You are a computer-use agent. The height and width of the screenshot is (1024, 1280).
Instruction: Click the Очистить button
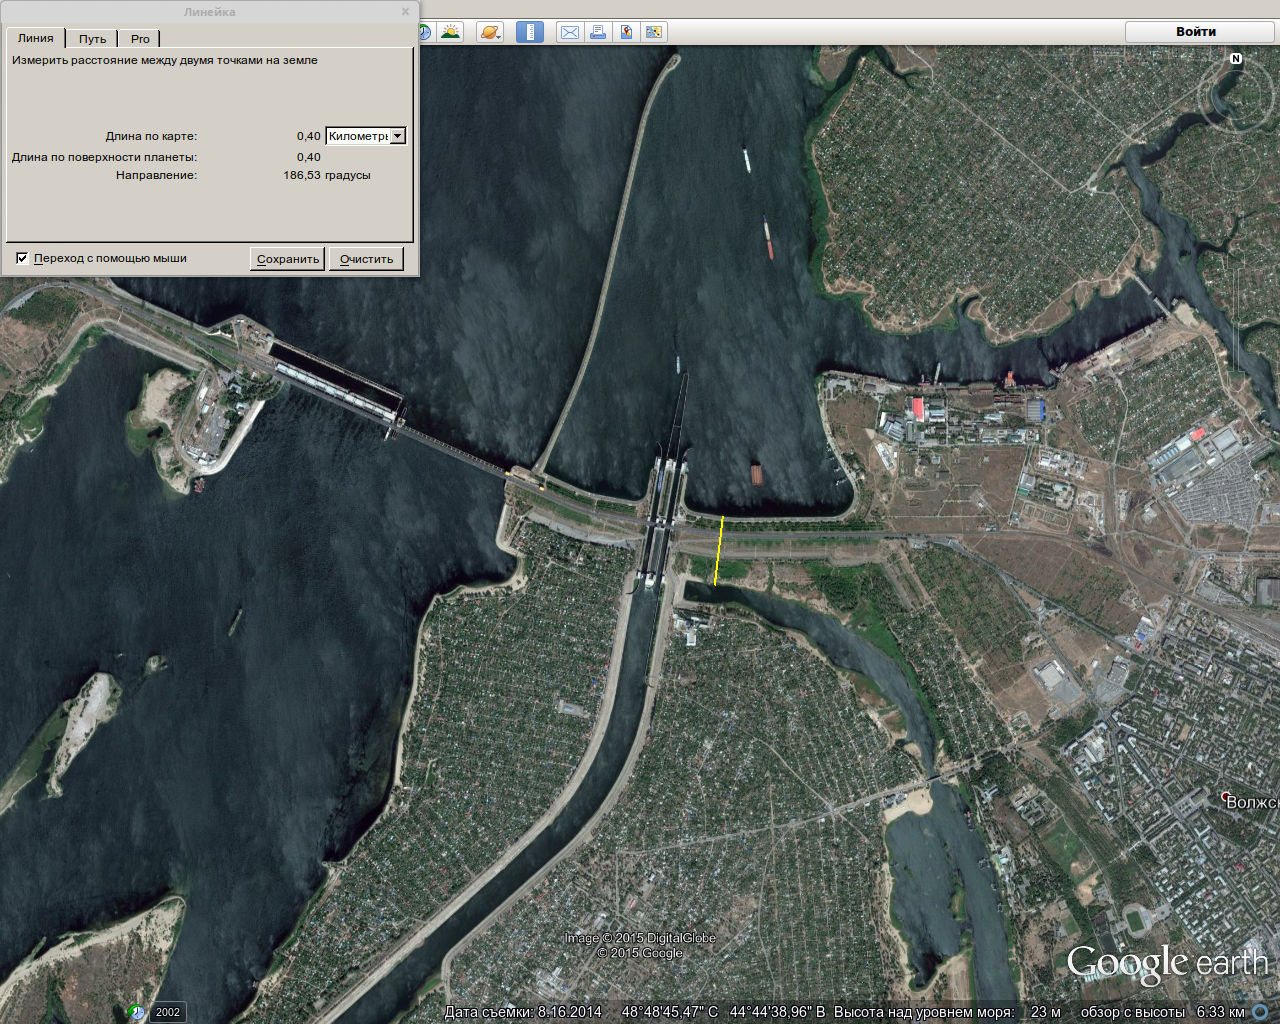tap(367, 259)
